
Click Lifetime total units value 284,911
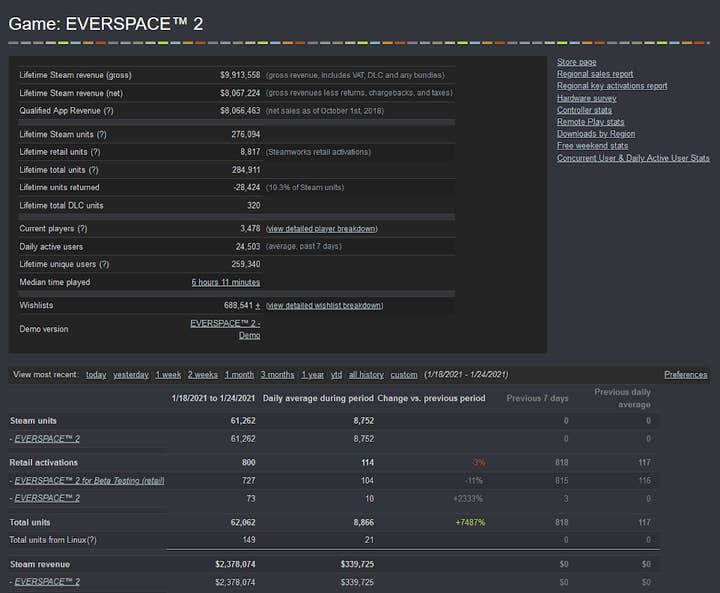(246, 170)
